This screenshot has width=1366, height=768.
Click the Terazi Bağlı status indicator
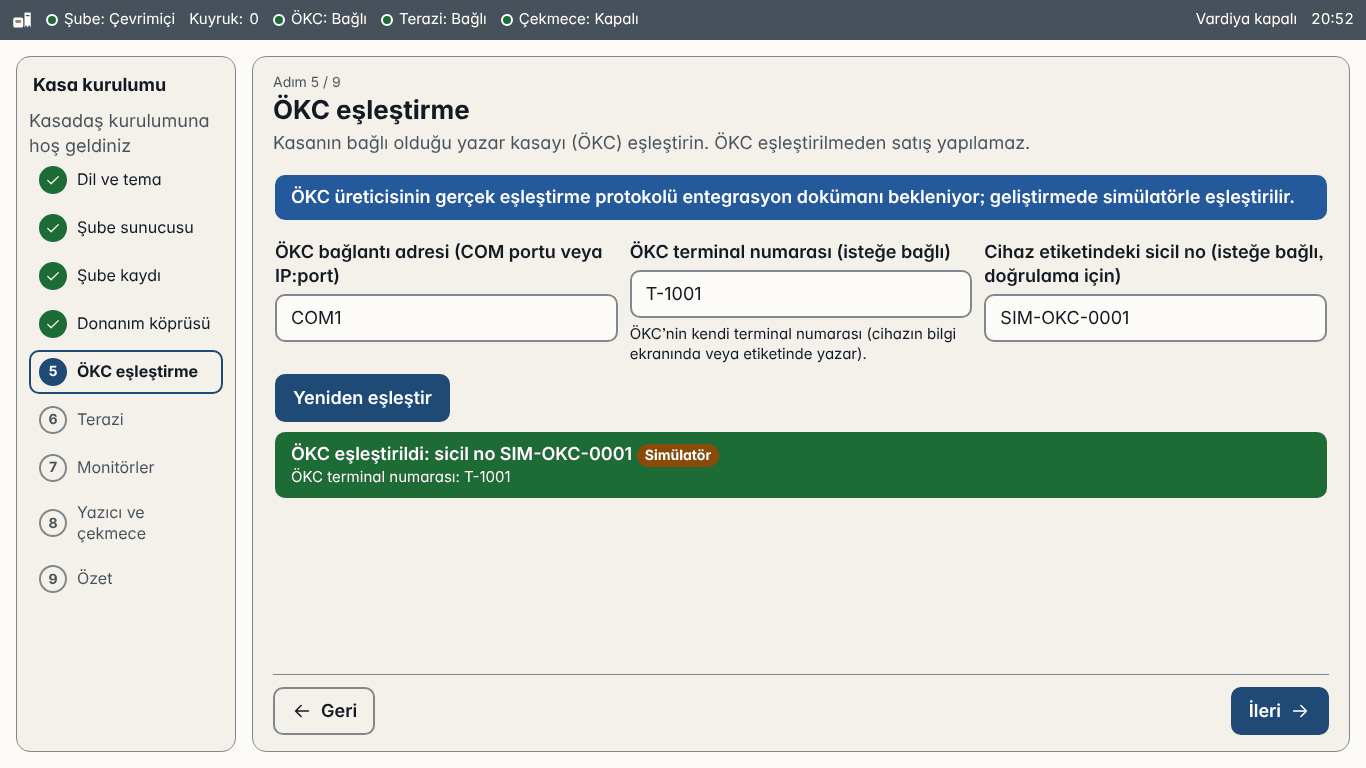click(x=434, y=19)
